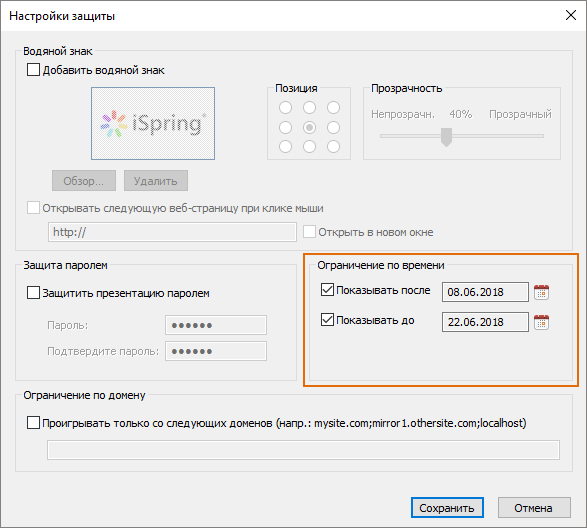Select bottom-right watermark position radio button
The image size is (587, 528).
pos(333,146)
